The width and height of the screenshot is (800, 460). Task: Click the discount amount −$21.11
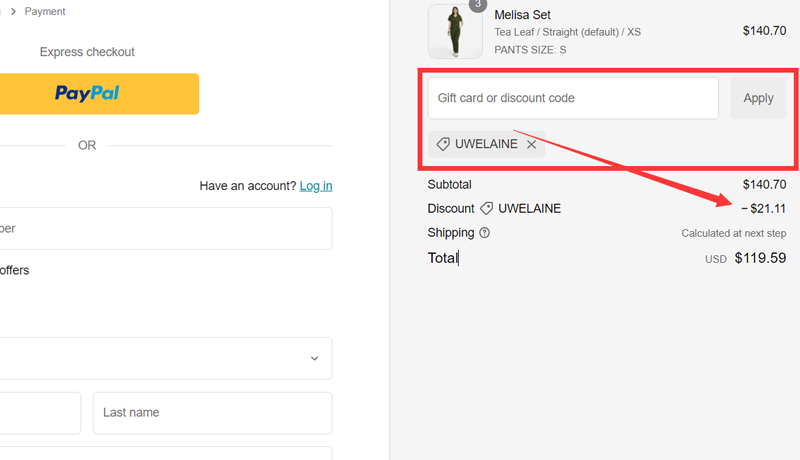coord(763,209)
